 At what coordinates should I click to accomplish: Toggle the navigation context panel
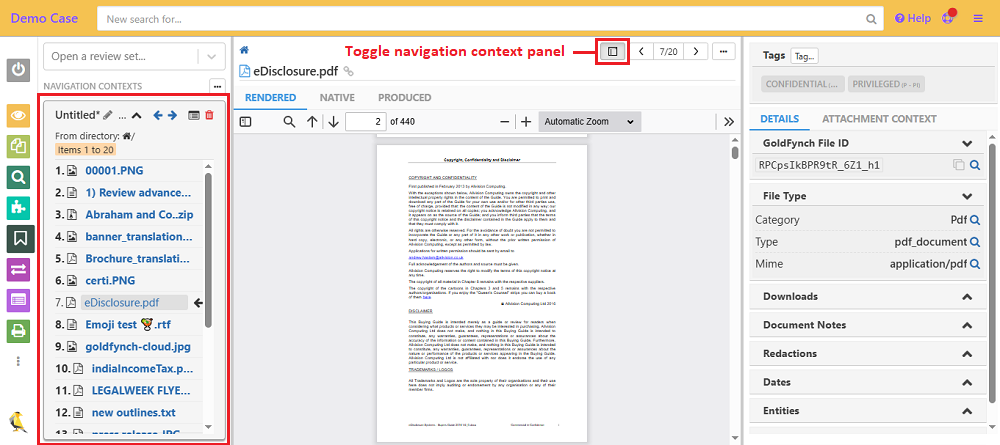click(x=613, y=51)
